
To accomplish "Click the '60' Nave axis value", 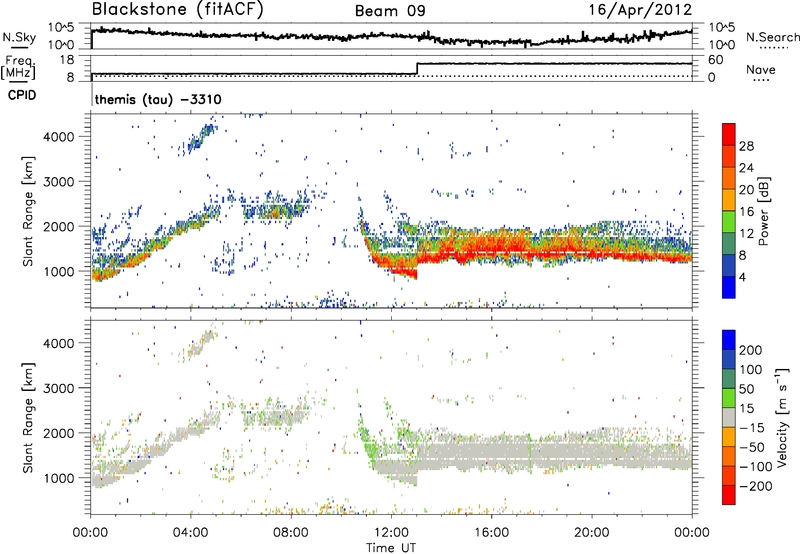I will point(716,60).
